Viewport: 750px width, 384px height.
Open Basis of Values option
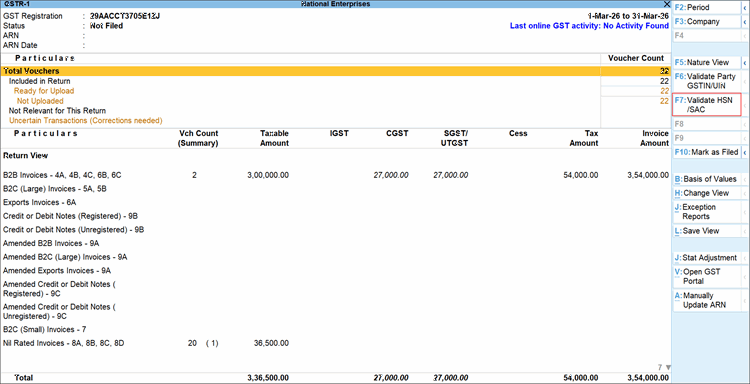(707, 179)
